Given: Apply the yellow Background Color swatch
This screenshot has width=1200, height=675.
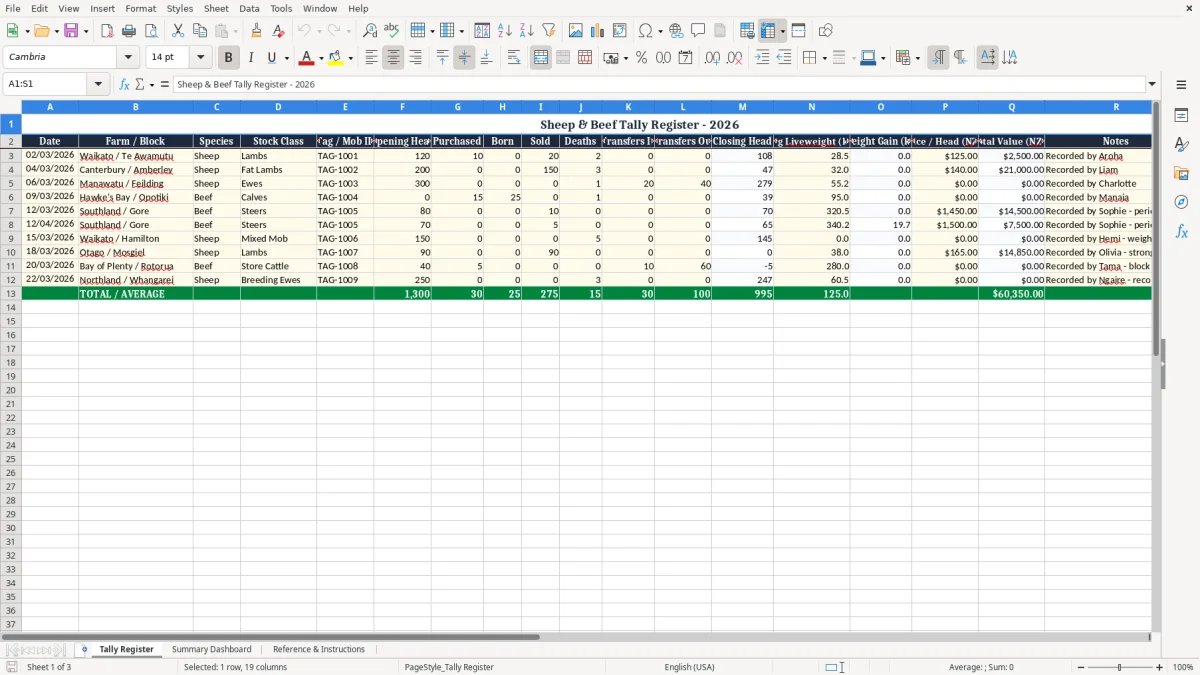Looking at the screenshot, I should coord(336,58).
